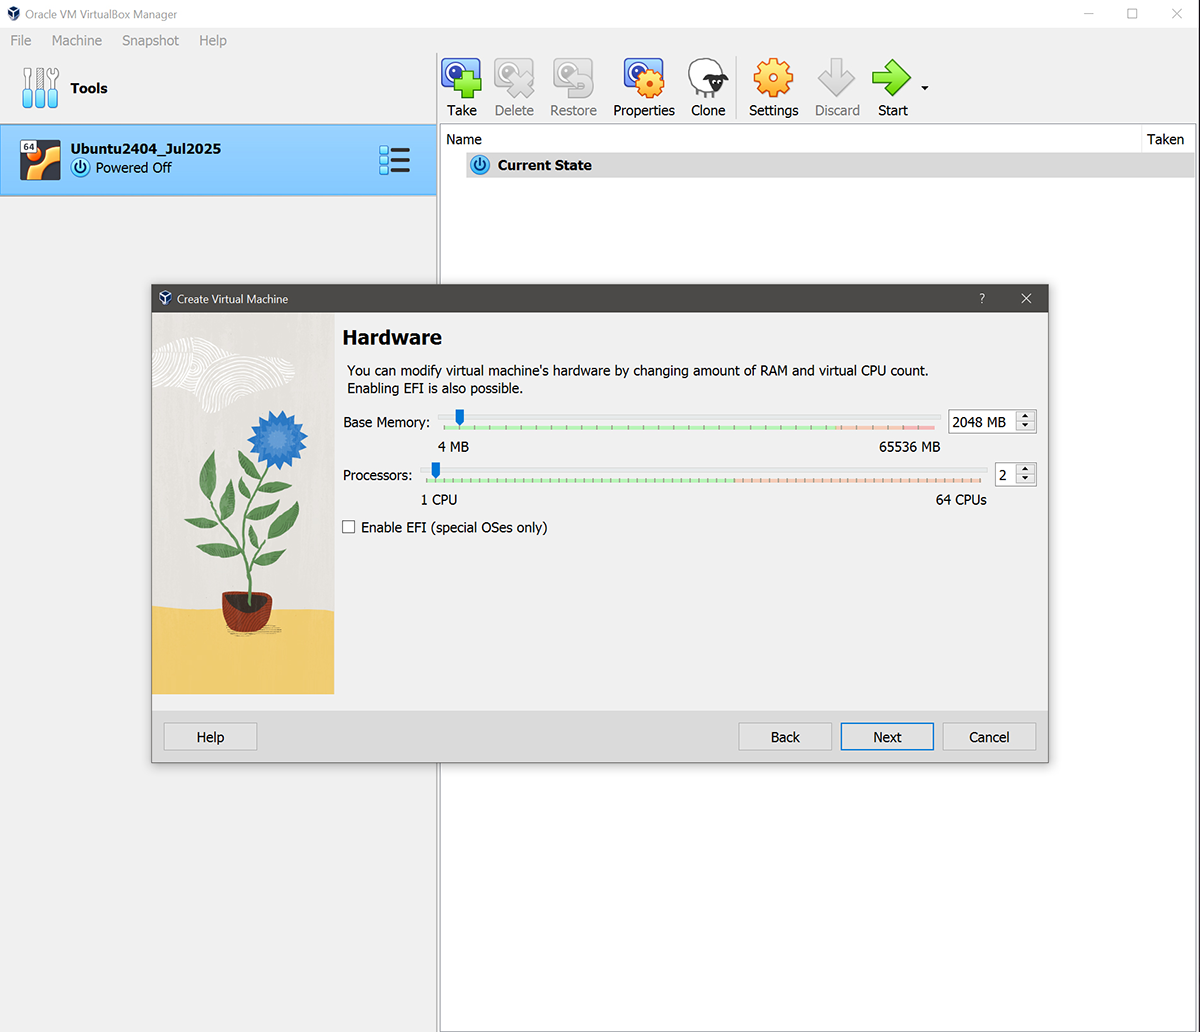Image resolution: width=1200 pixels, height=1032 pixels.
Task: Click the Taken column header
Action: (x=1166, y=139)
